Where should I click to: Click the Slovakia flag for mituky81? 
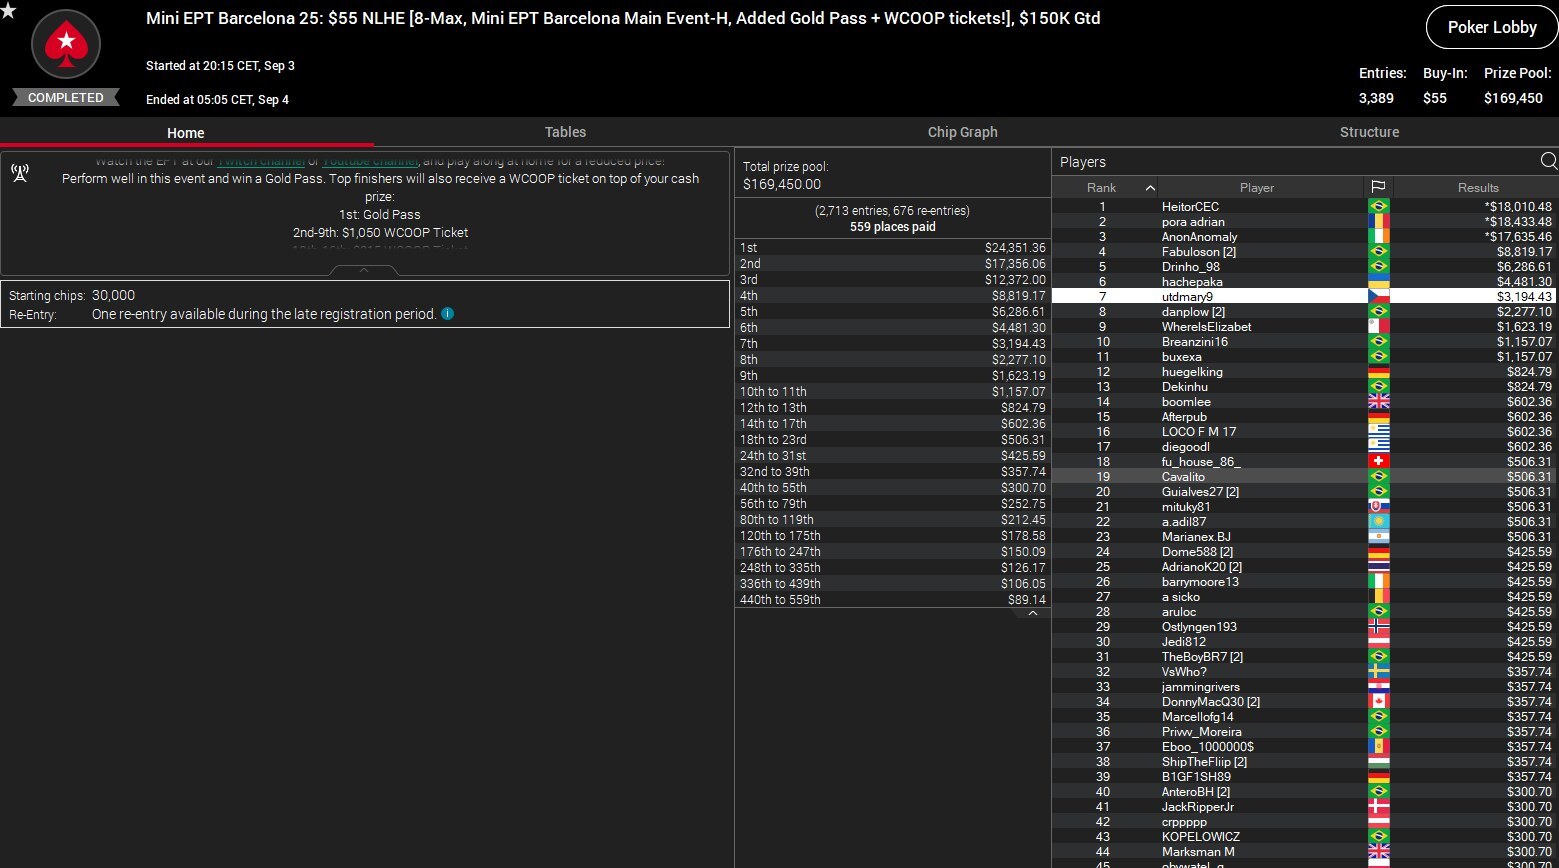tap(1379, 506)
